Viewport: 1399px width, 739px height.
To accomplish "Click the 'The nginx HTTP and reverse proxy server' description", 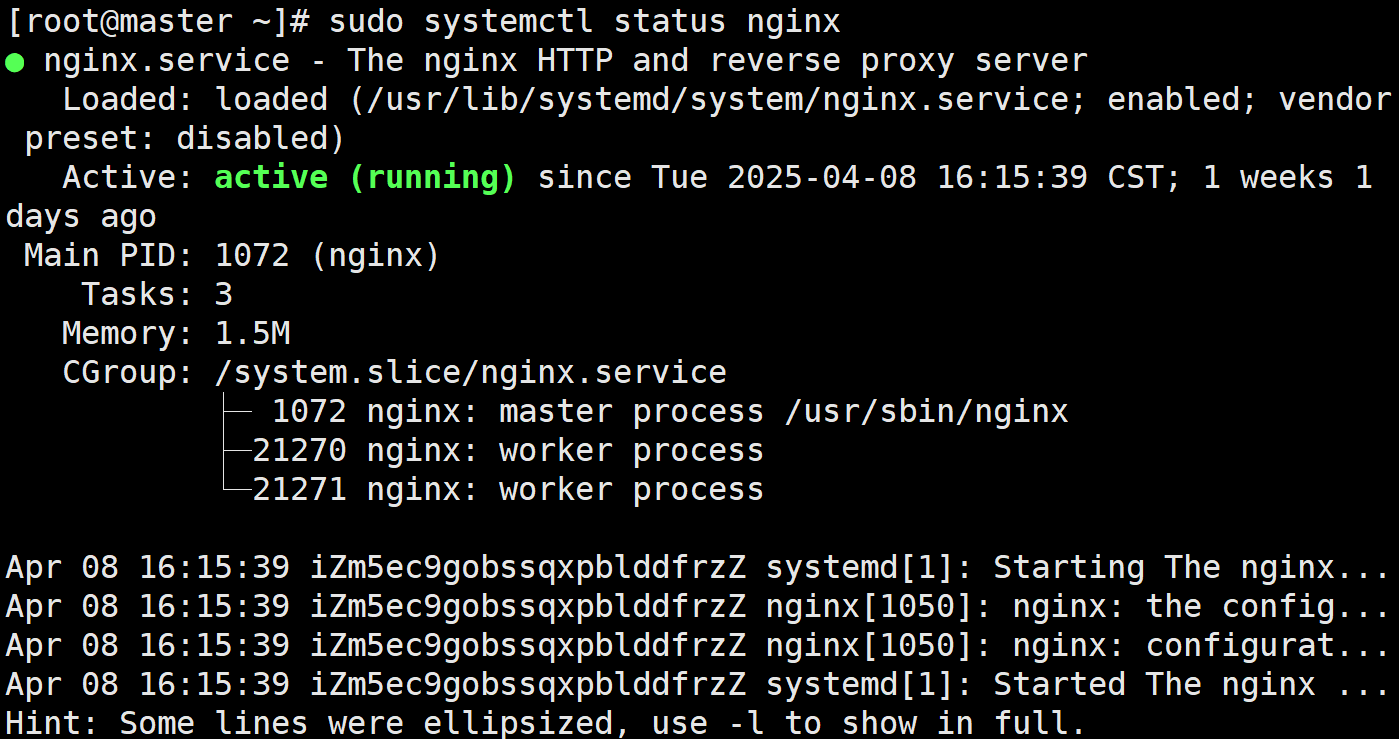I will (717, 61).
